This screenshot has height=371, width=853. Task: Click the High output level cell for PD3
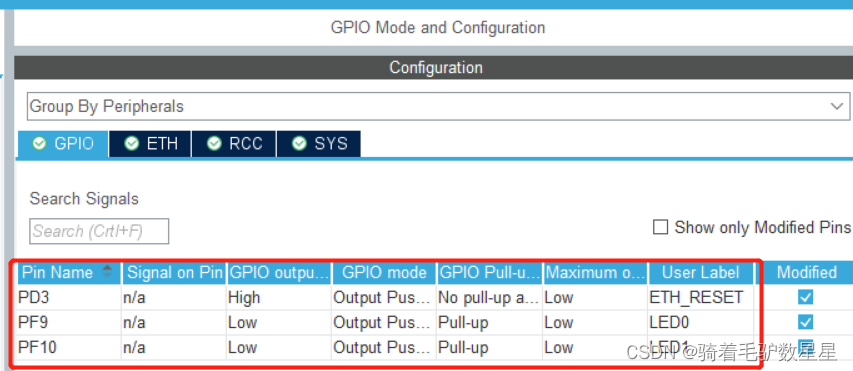point(278,298)
